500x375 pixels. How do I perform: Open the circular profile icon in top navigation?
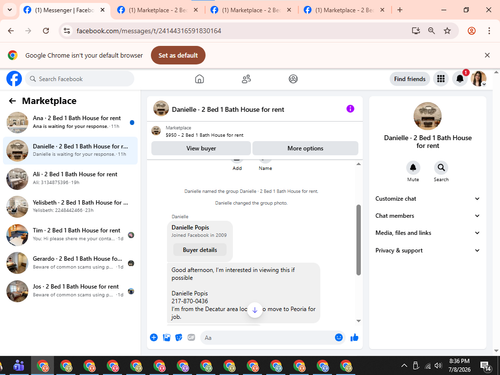293,79
